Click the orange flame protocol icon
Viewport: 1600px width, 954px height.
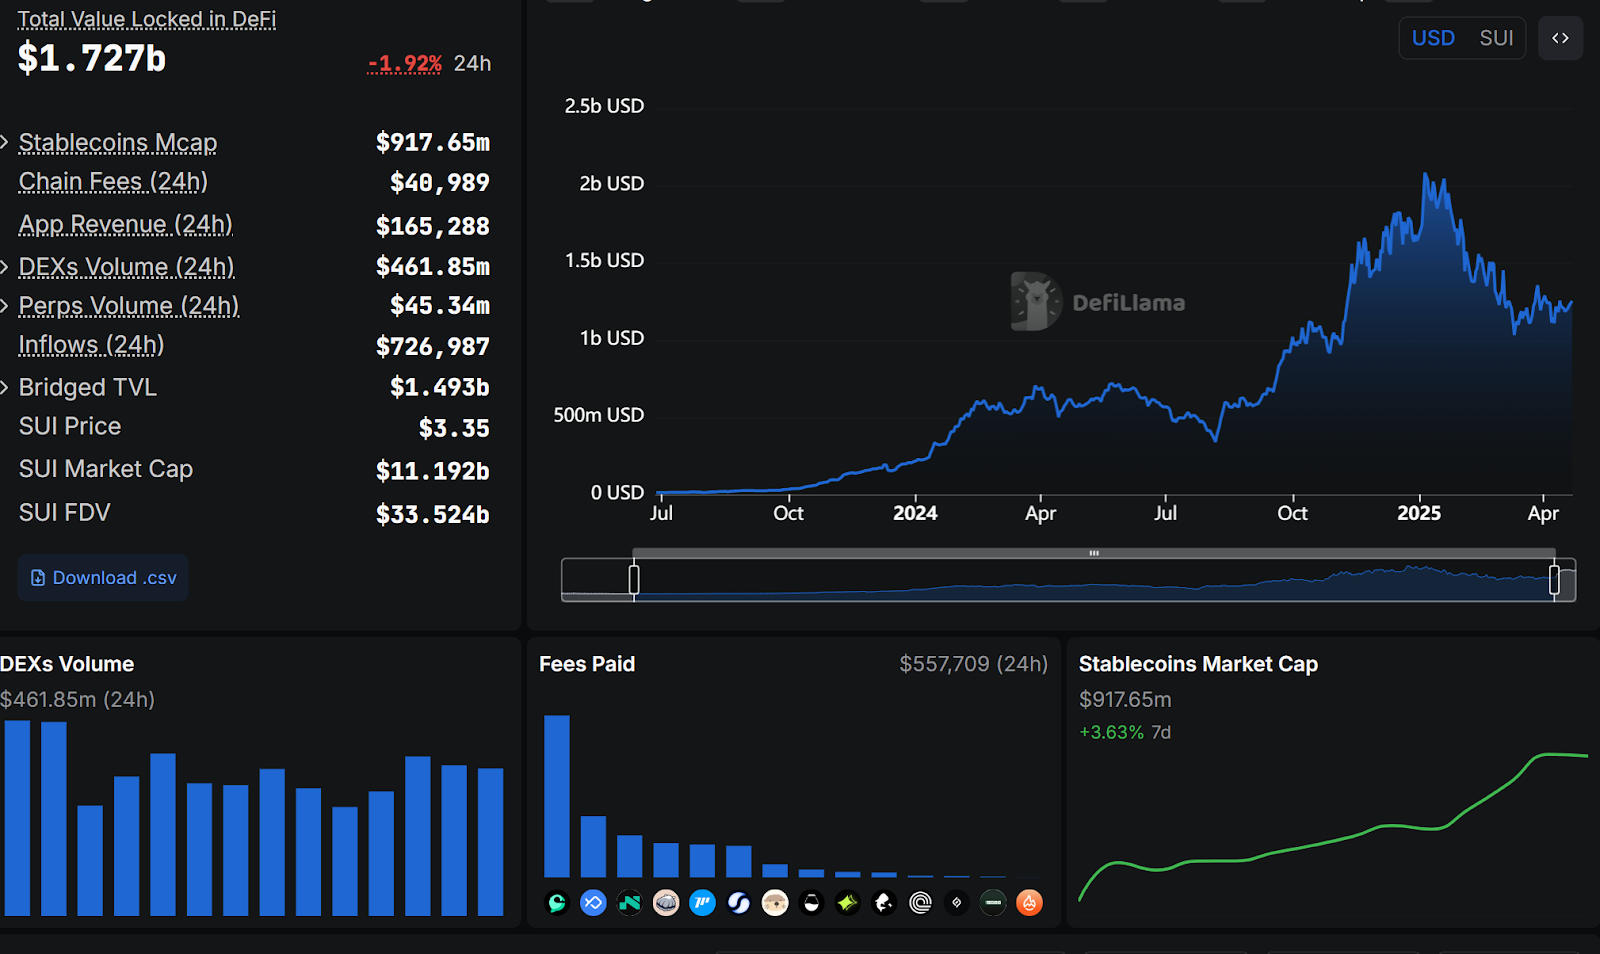[x=1029, y=903]
